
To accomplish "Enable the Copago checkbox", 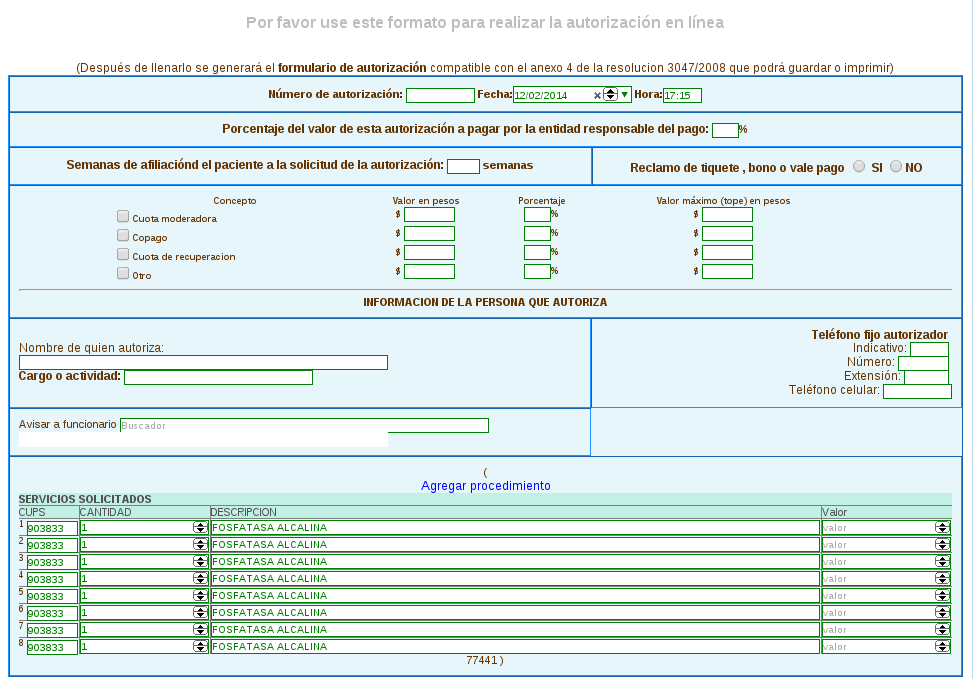I will (x=123, y=235).
